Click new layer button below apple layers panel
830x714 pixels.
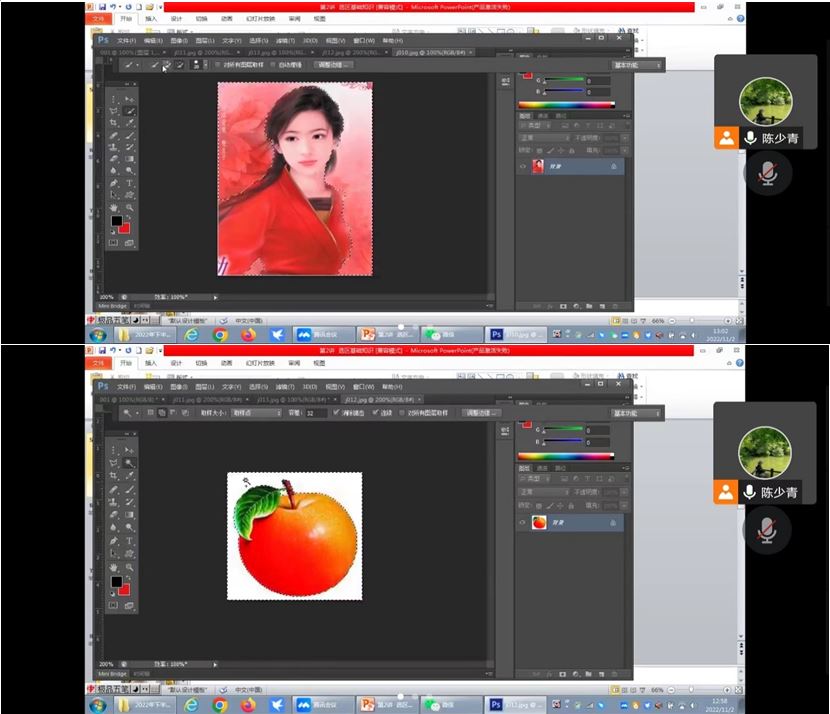(601, 674)
